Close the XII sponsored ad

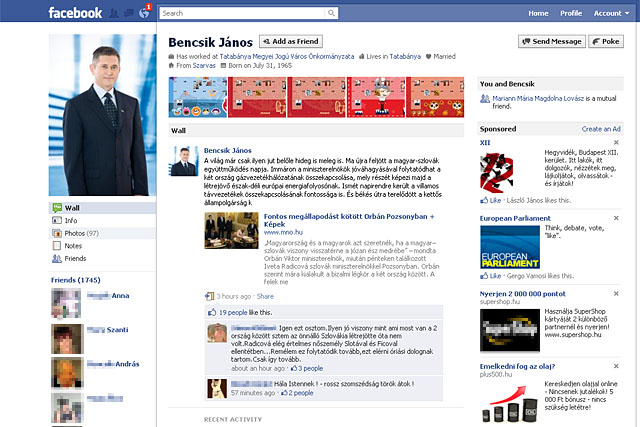click(616, 142)
